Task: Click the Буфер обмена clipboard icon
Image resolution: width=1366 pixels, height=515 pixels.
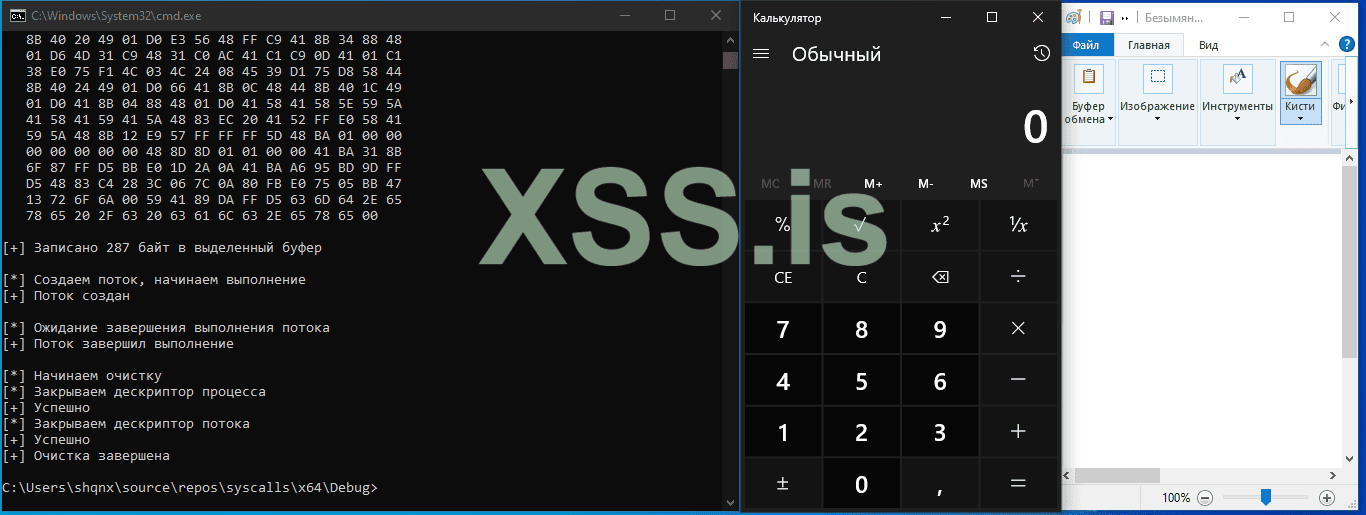Action: [x=1088, y=78]
